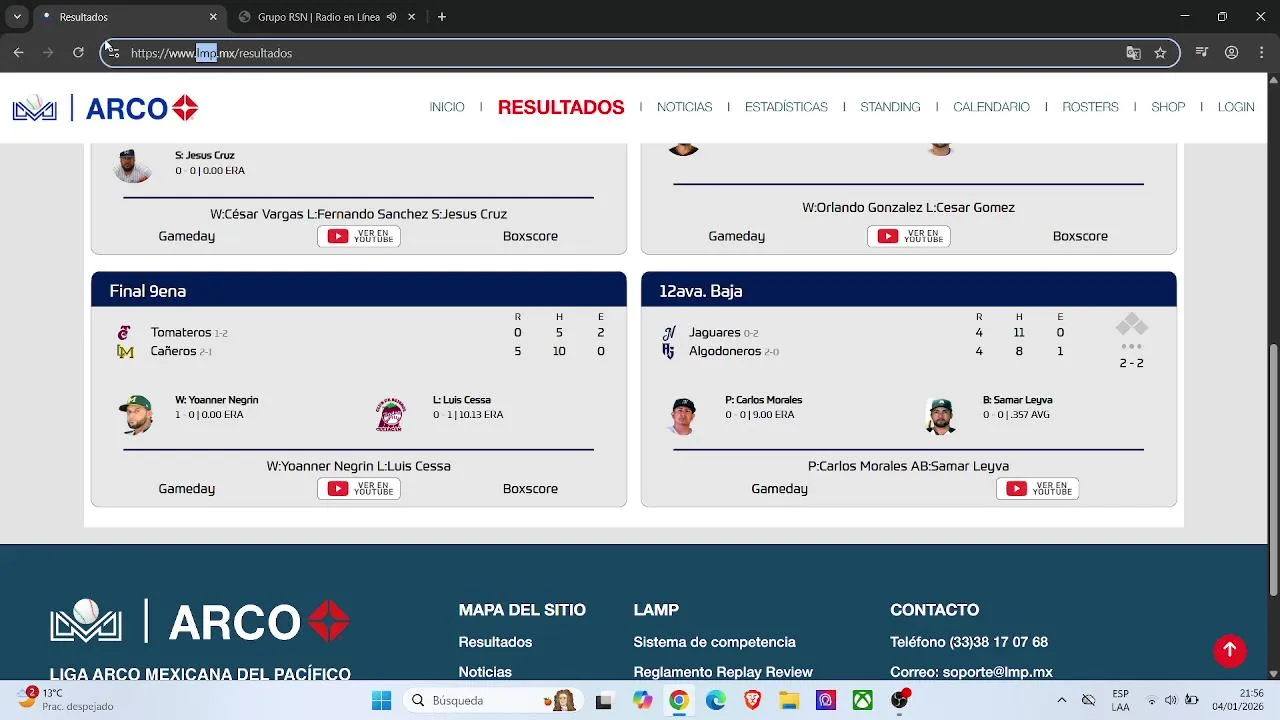The width and height of the screenshot is (1280, 720).
Task: Open Boxscore for César Vargas game
Action: point(530,236)
